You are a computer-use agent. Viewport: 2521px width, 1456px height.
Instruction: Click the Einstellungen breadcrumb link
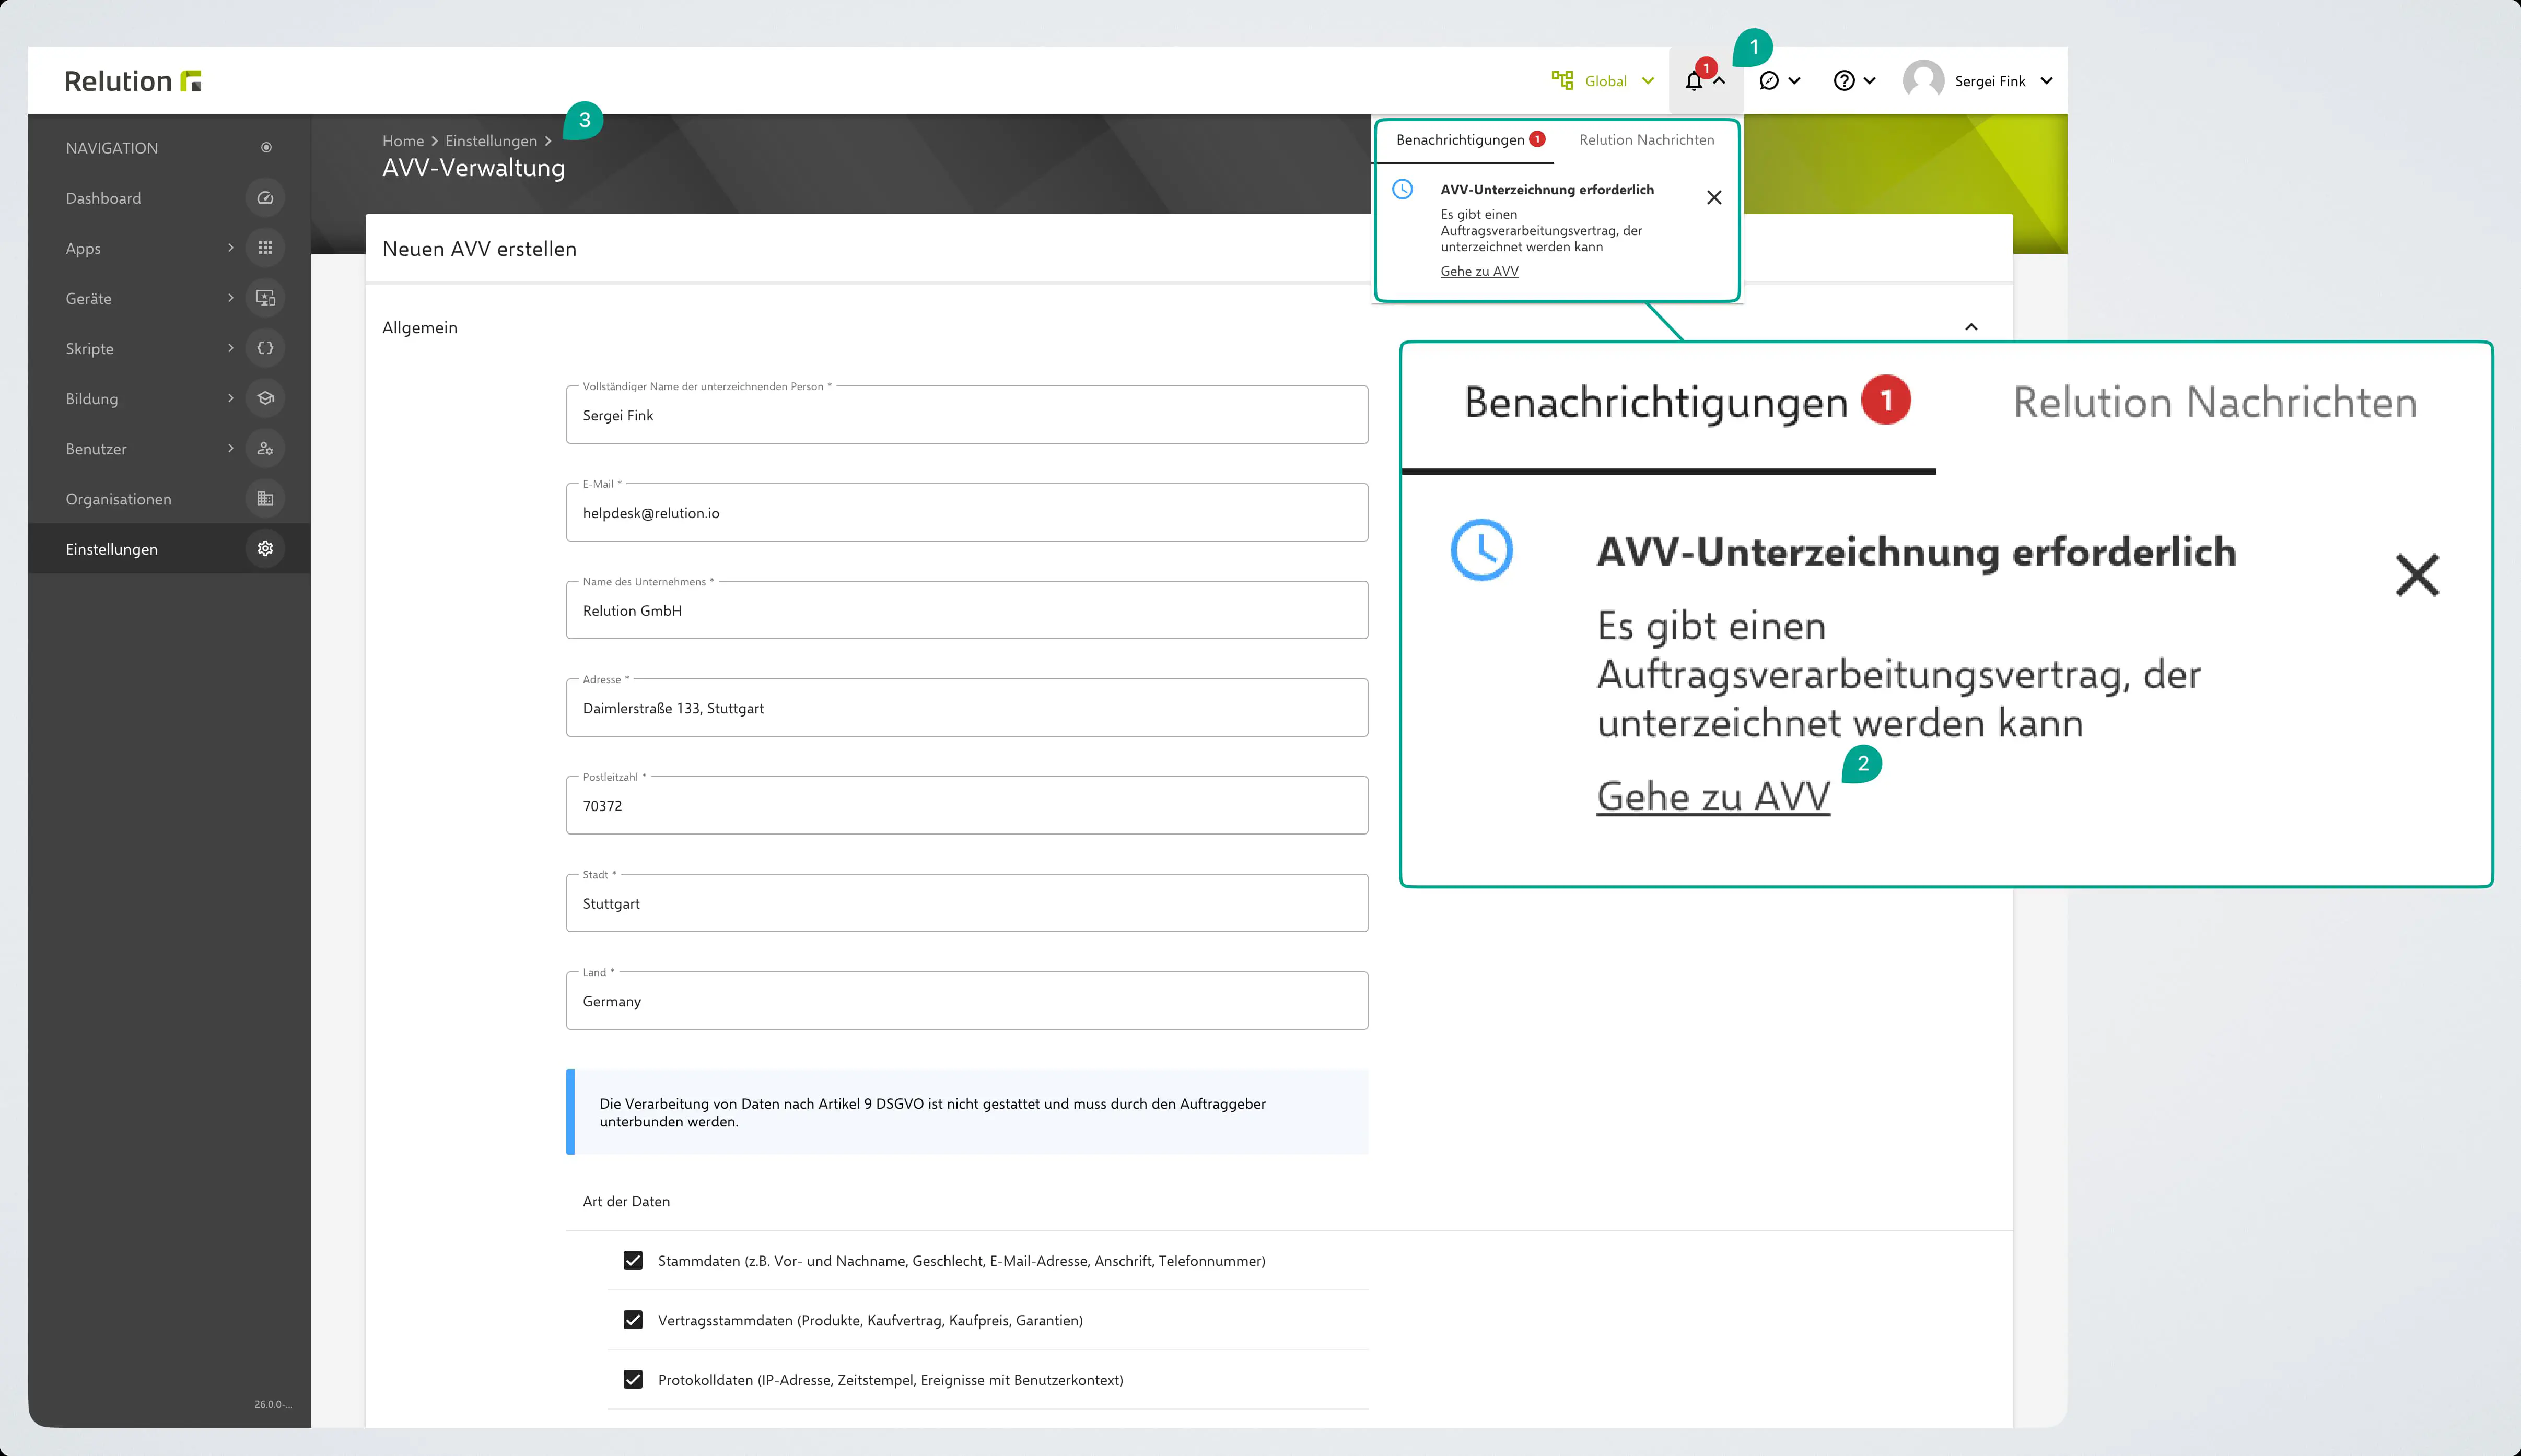point(491,141)
